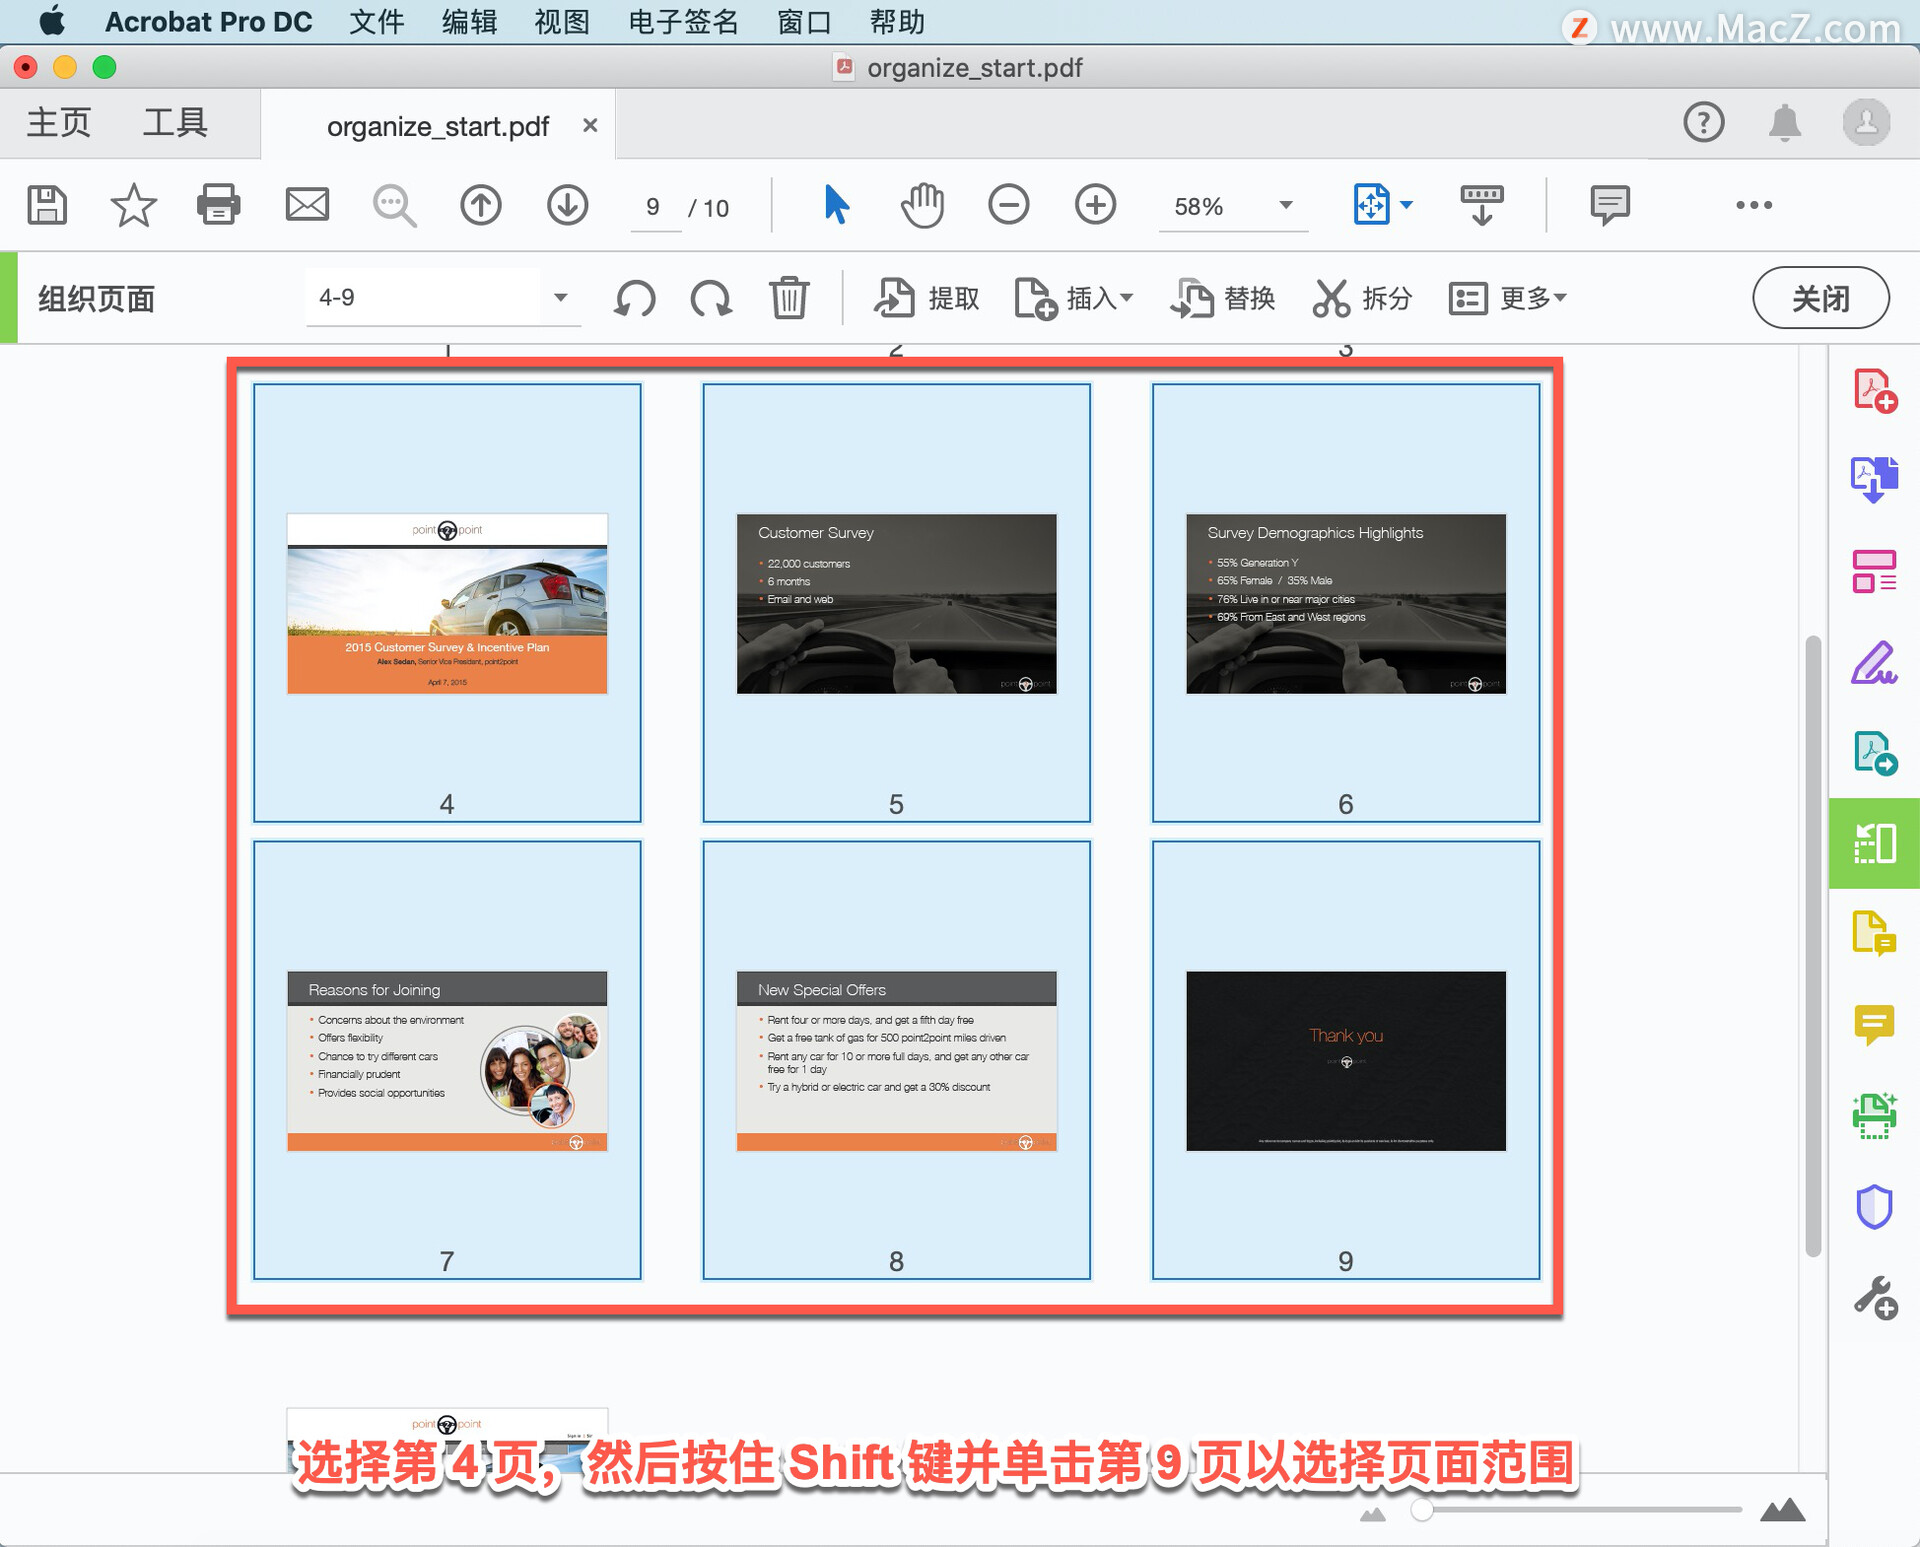Click the thumbnail size slider handle
This screenshot has height=1547, width=1920.
(1421, 1510)
